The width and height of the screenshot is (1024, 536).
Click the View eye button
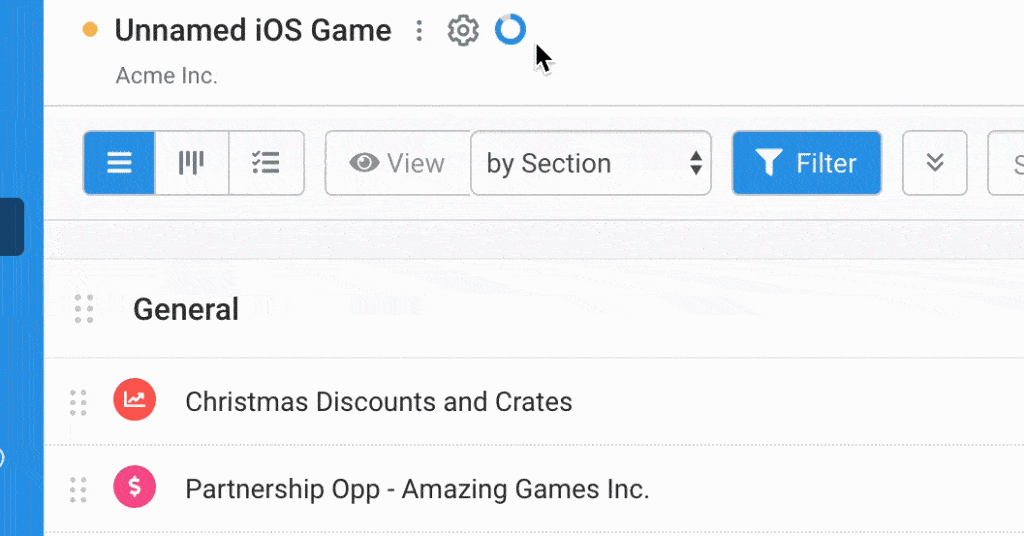(x=398, y=163)
